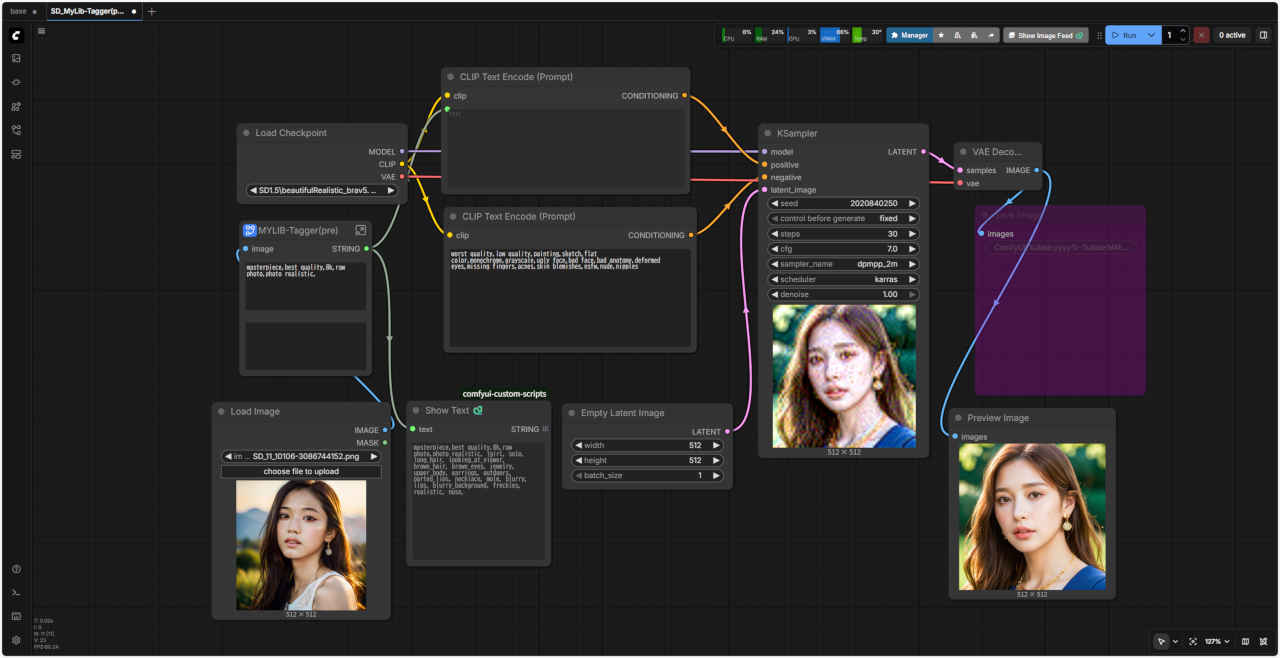Click choose file to upload button
The width and height of the screenshot is (1280, 658).
click(301, 471)
